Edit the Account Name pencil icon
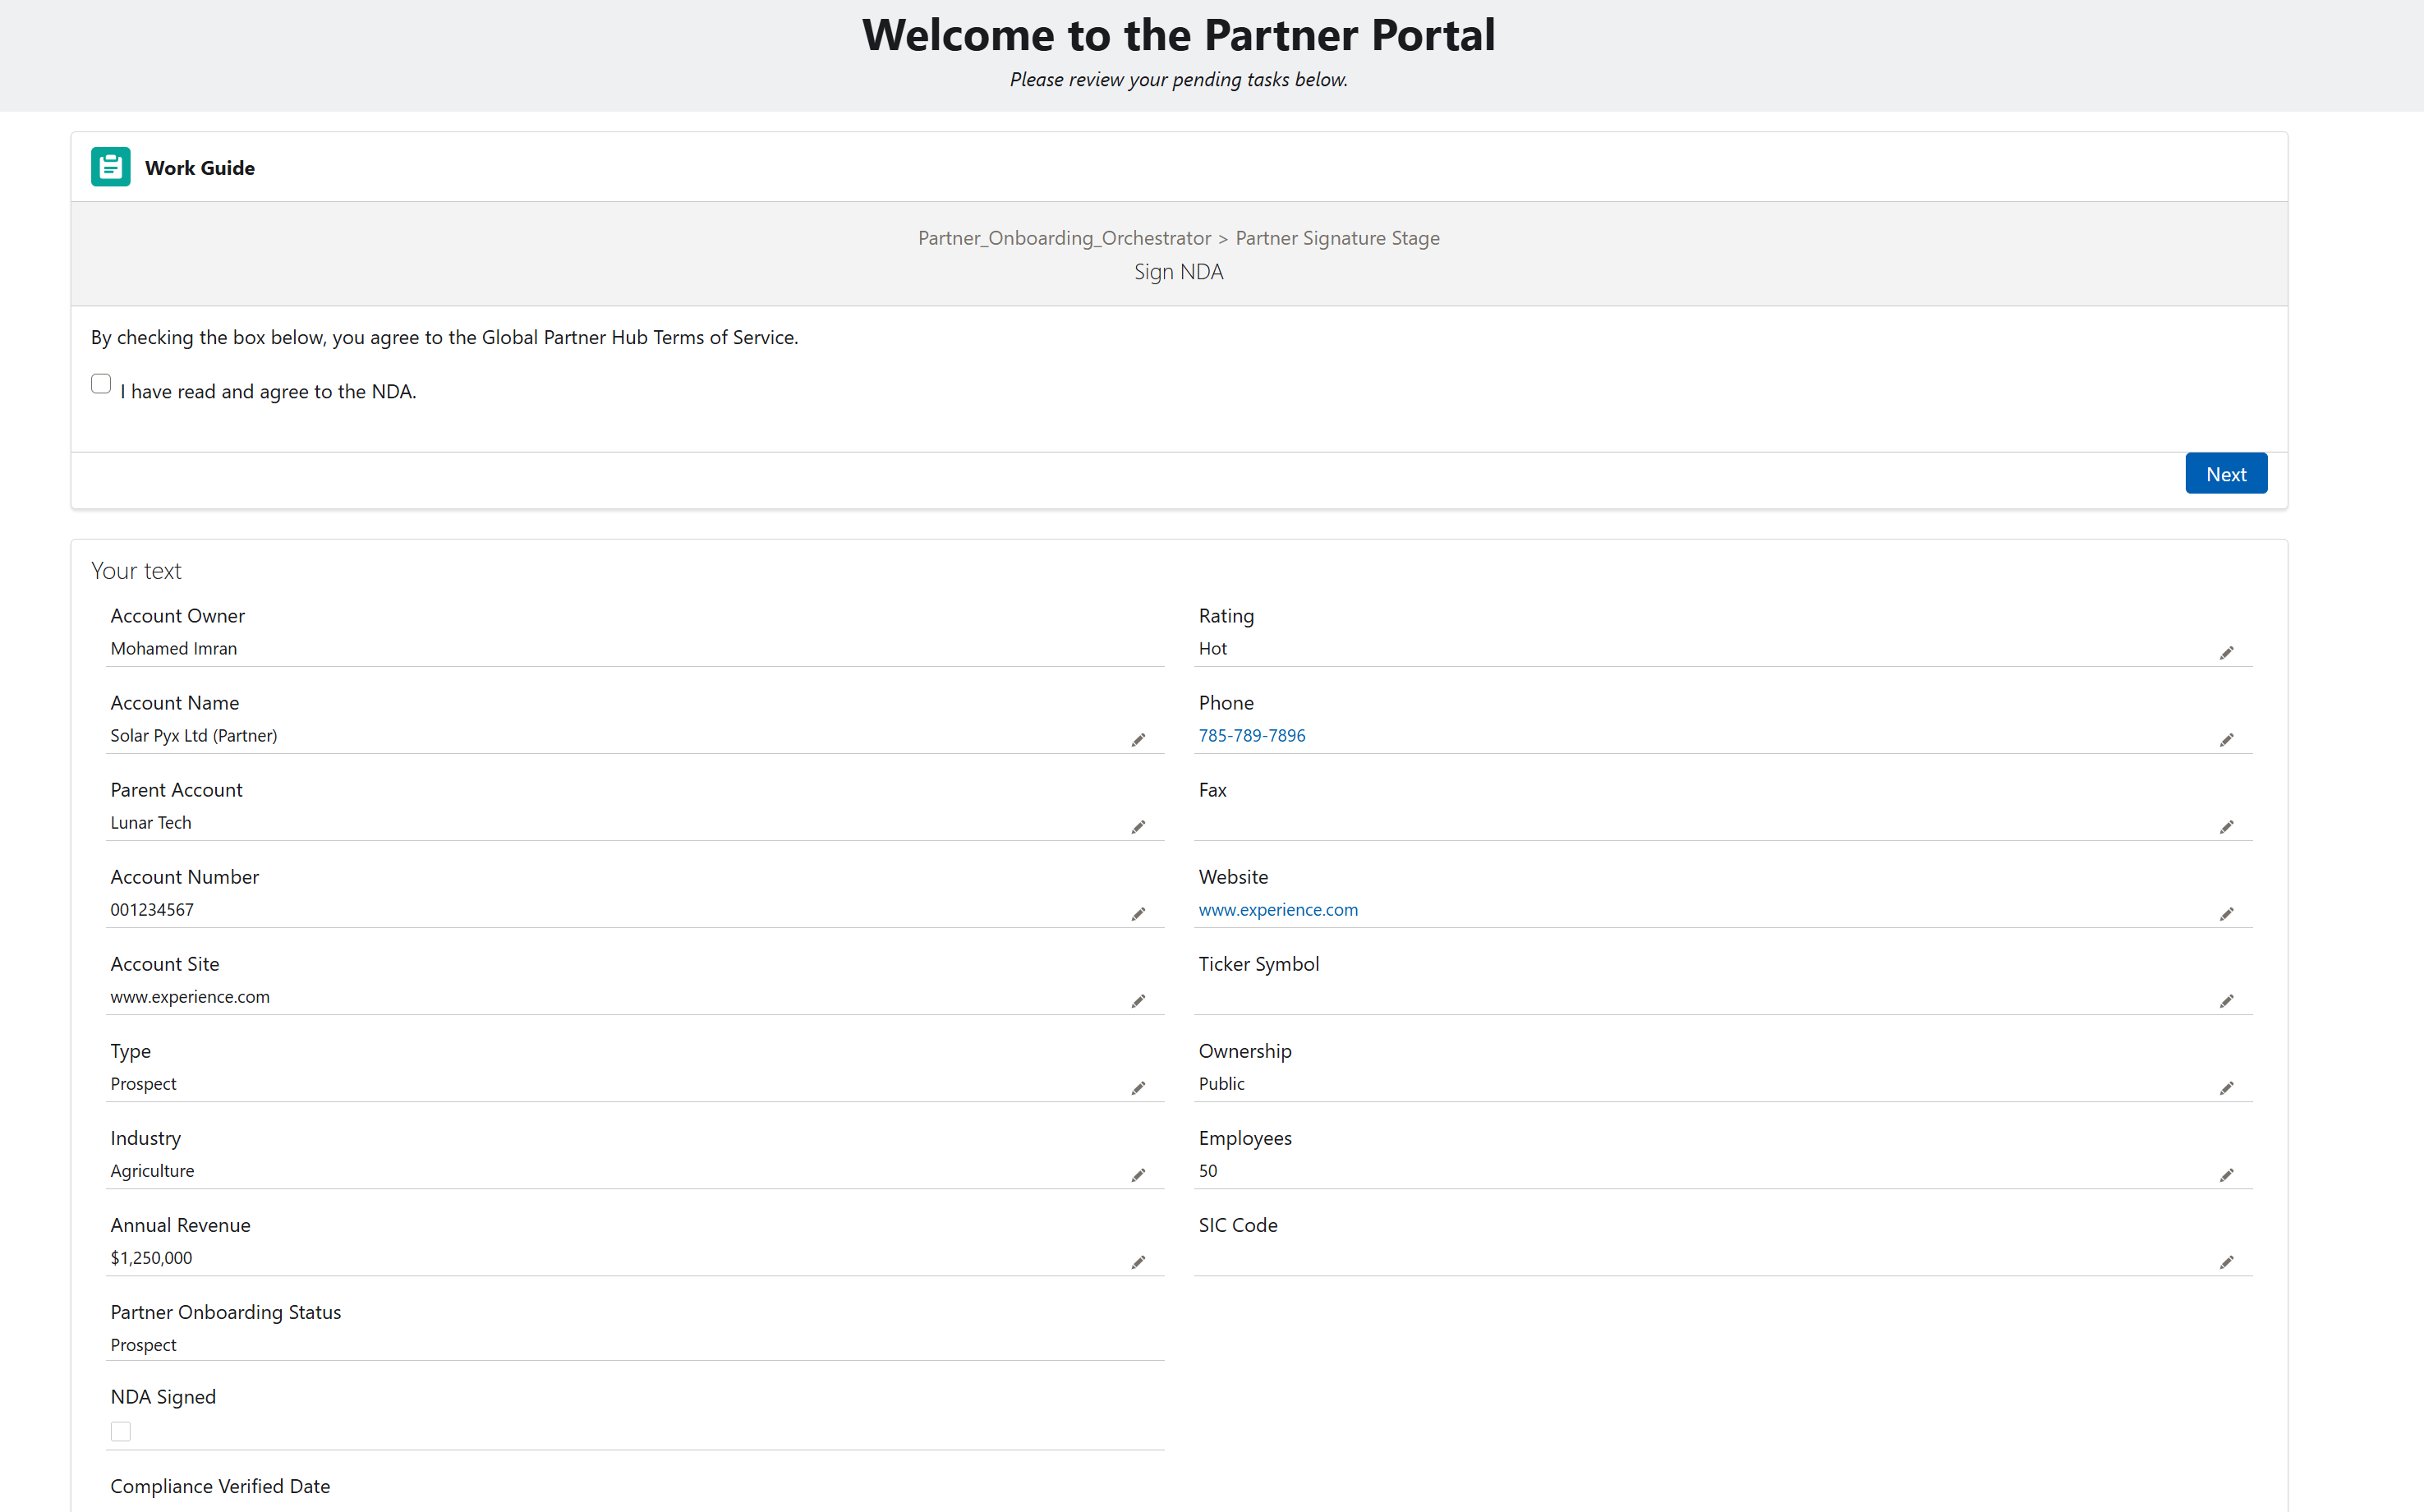This screenshot has width=2424, height=1512. tap(1138, 740)
